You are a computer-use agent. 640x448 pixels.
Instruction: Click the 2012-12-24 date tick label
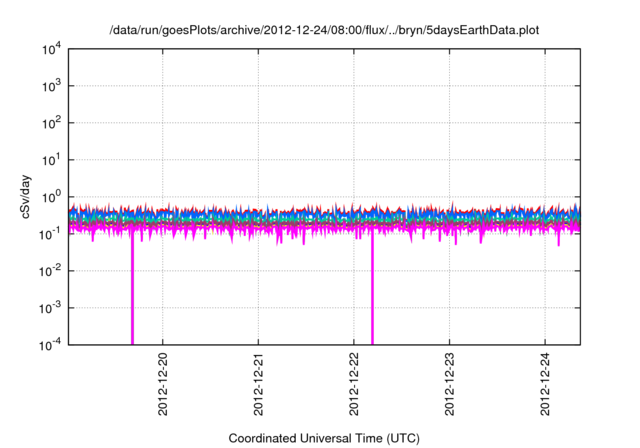click(x=545, y=384)
